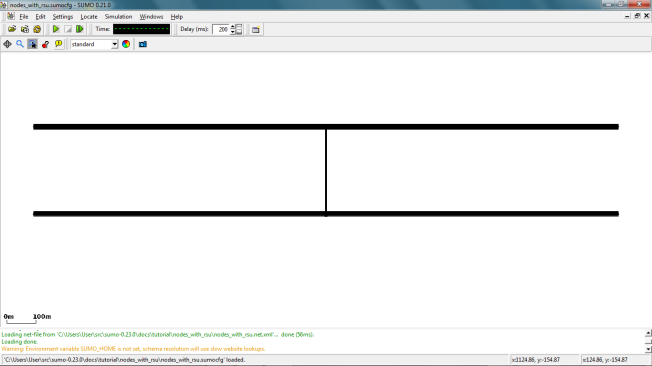Open the Locate menu
Image resolution: width=652 pixels, height=366 pixels.
pyautogui.click(x=89, y=17)
